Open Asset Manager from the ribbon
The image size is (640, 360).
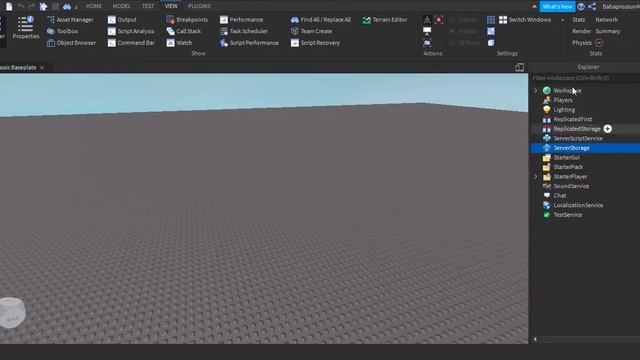click(x=70, y=20)
